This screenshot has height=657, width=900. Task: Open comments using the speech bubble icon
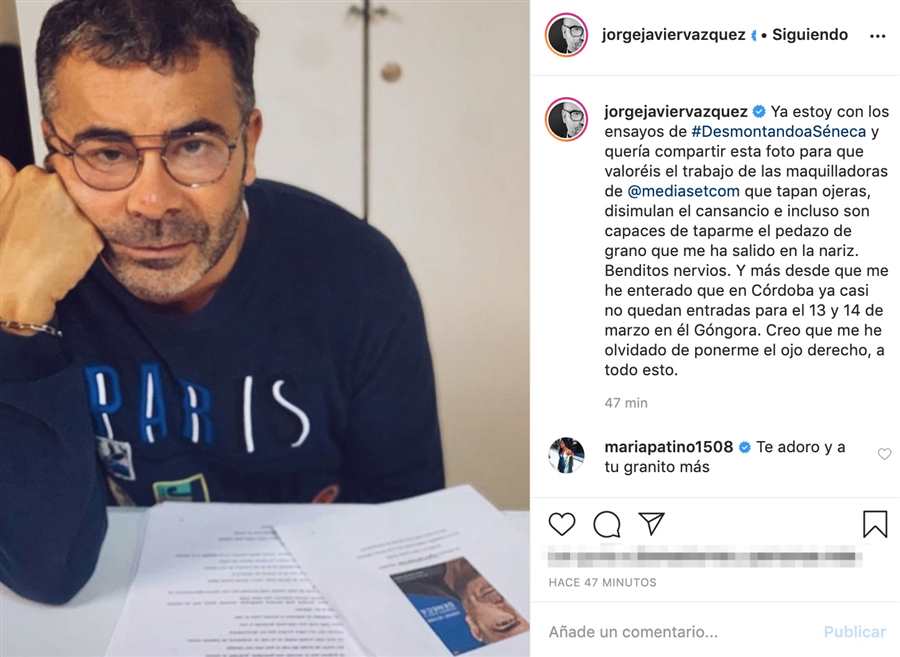click(607, 524)
